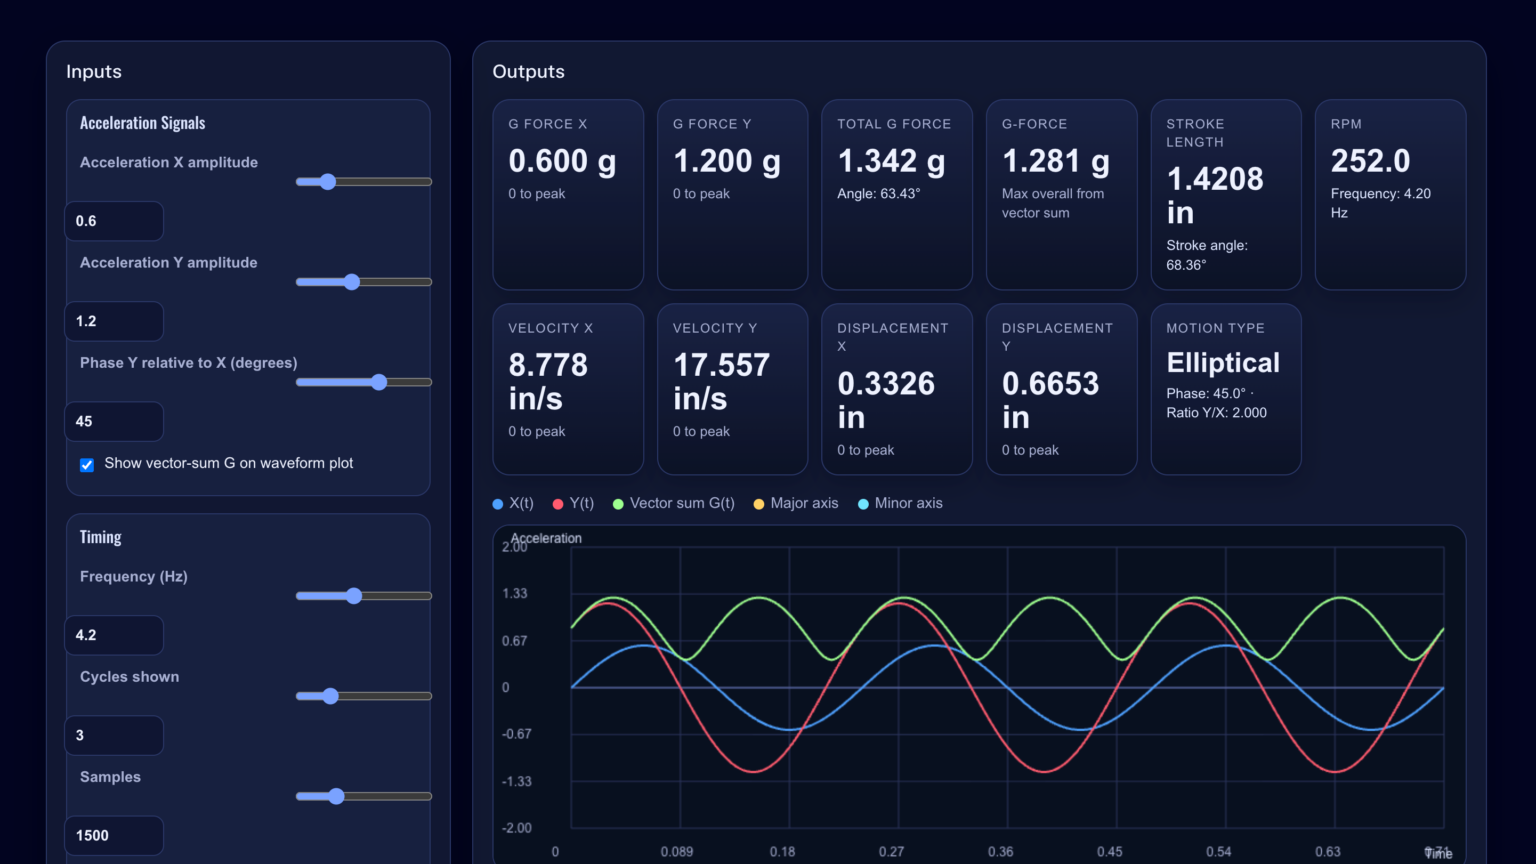Click the Frequency: 4.20 Hz text

click(x=1381, y=203)
